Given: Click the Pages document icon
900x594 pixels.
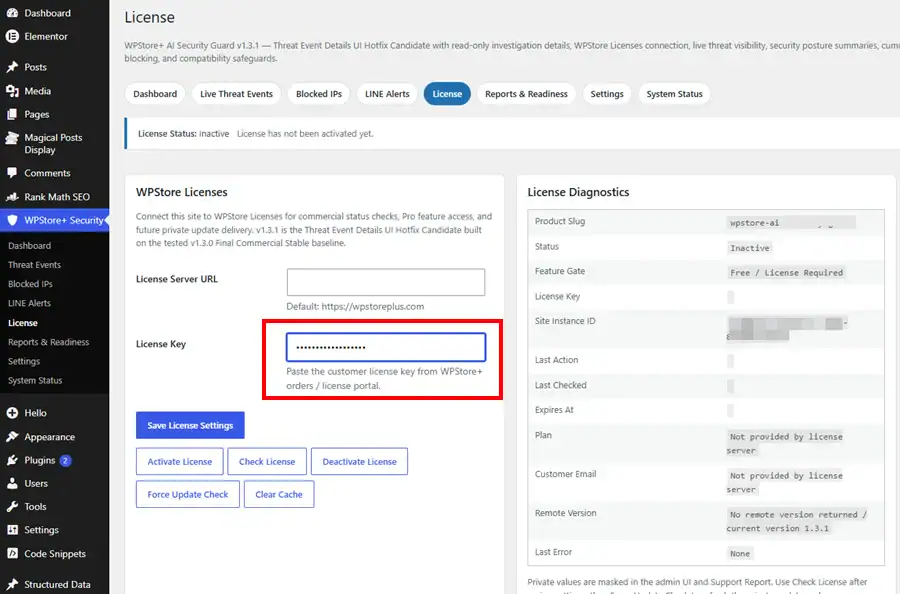Looking at the screenshot, I should point(12,114).
